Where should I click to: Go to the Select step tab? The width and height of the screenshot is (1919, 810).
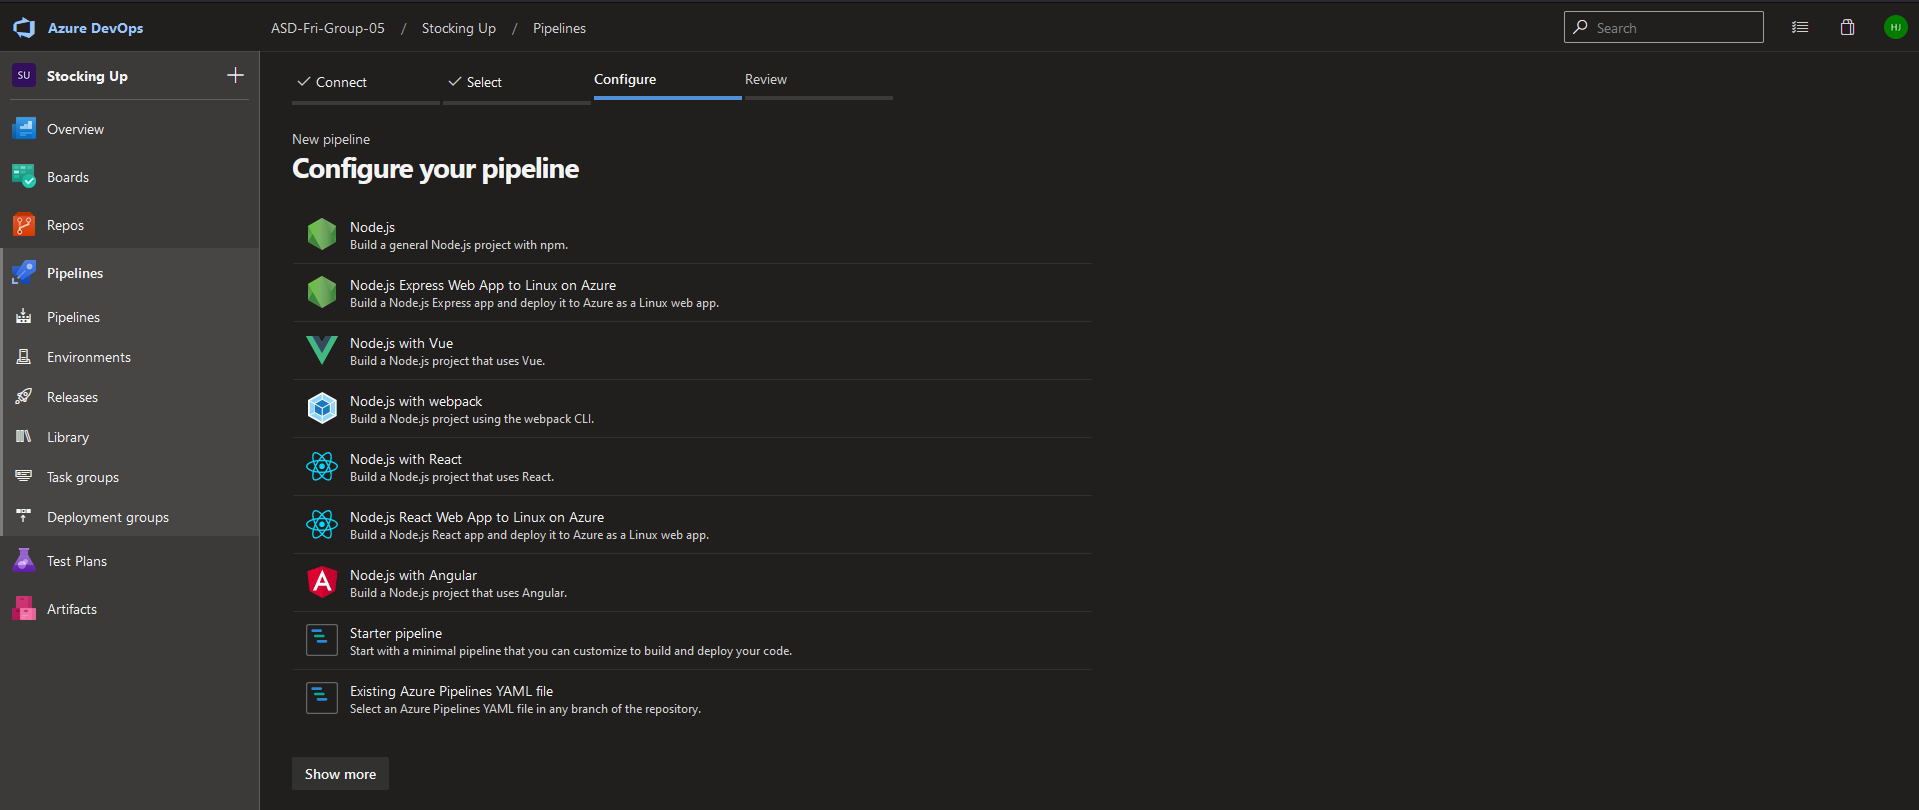(516, 82)
